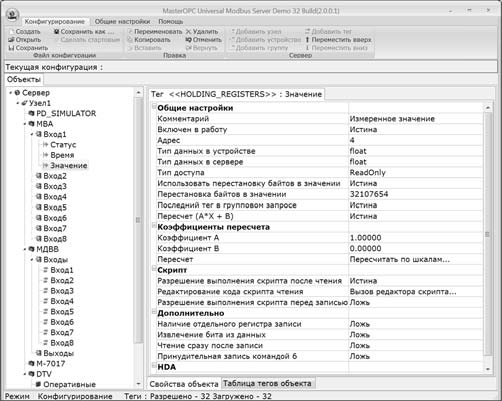This screenshot has width=502, height=401.
Task: Click the Коэффициент A value field
Action: [x=415, y=238]
